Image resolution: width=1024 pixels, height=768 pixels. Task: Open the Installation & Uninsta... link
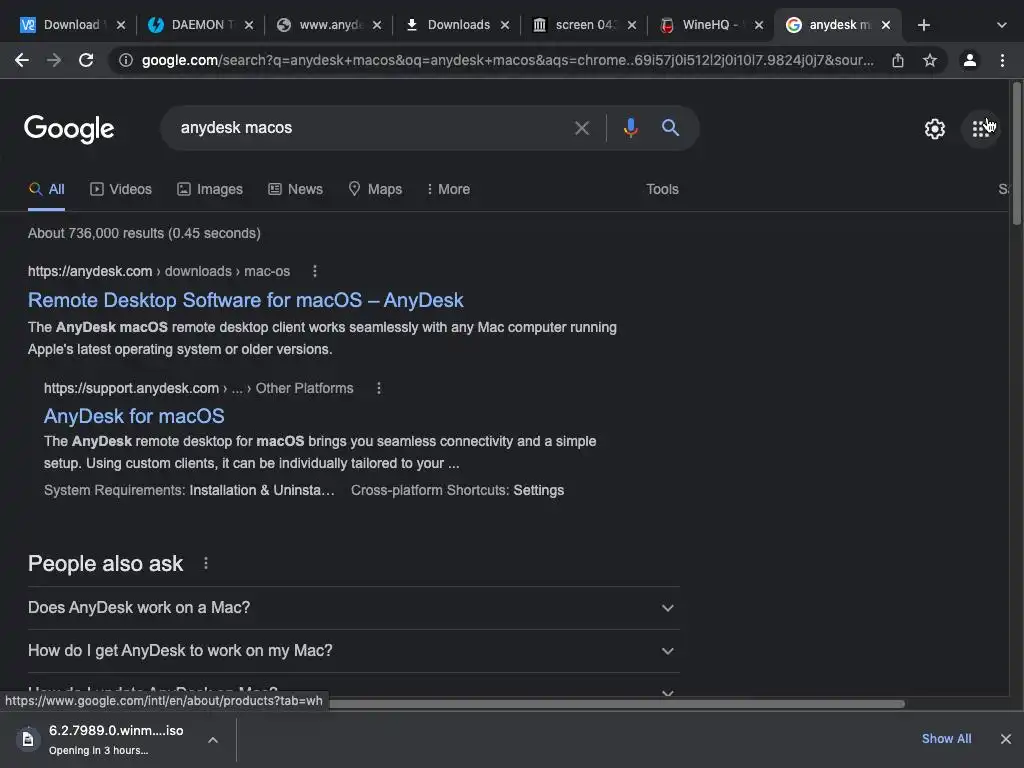click(262, 490)
